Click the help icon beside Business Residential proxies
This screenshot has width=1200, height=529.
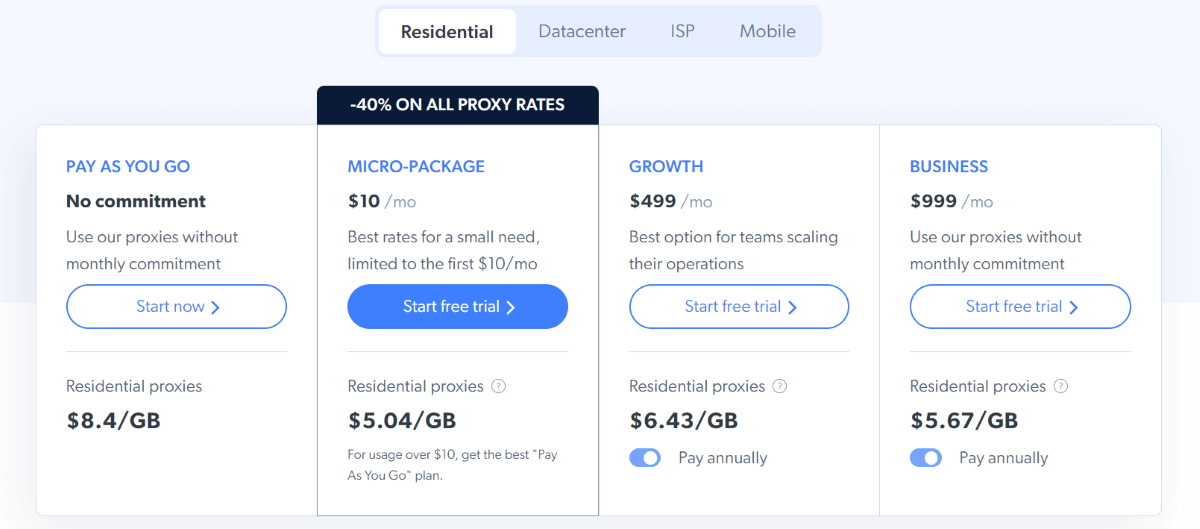click(1061, 386)
